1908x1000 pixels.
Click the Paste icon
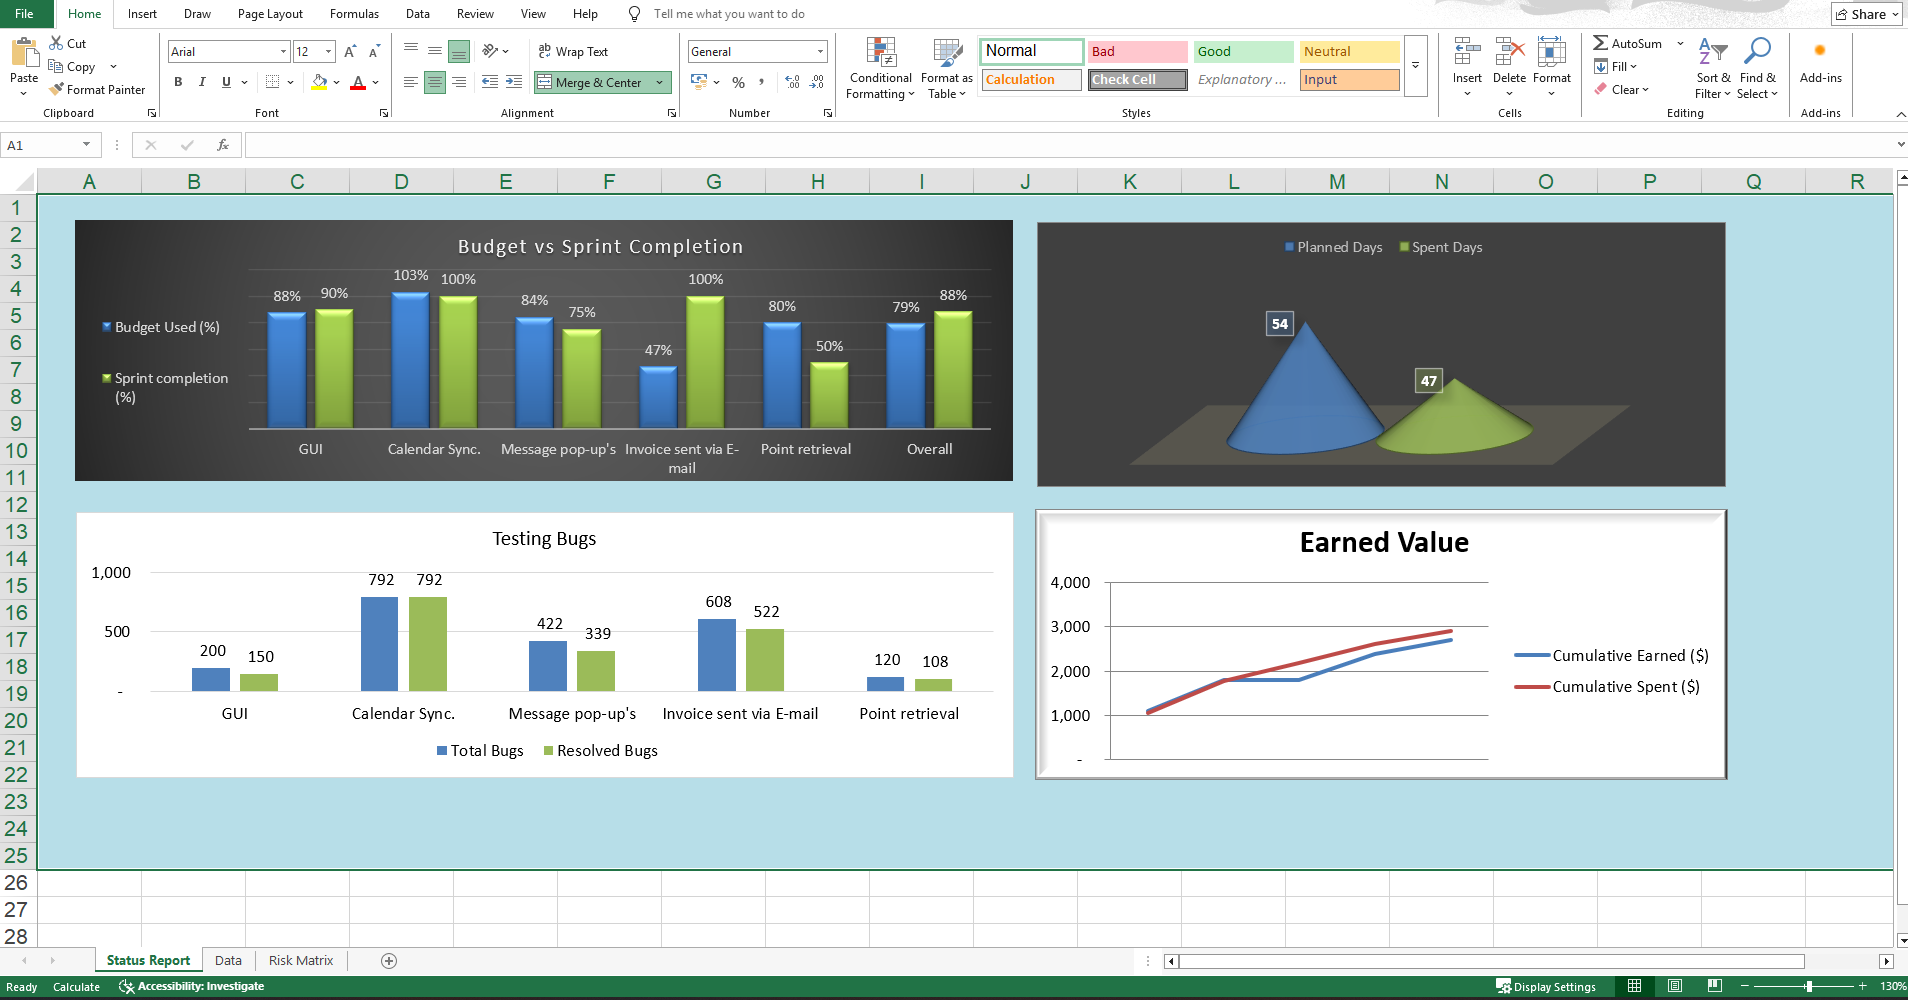tap(24, 53)
